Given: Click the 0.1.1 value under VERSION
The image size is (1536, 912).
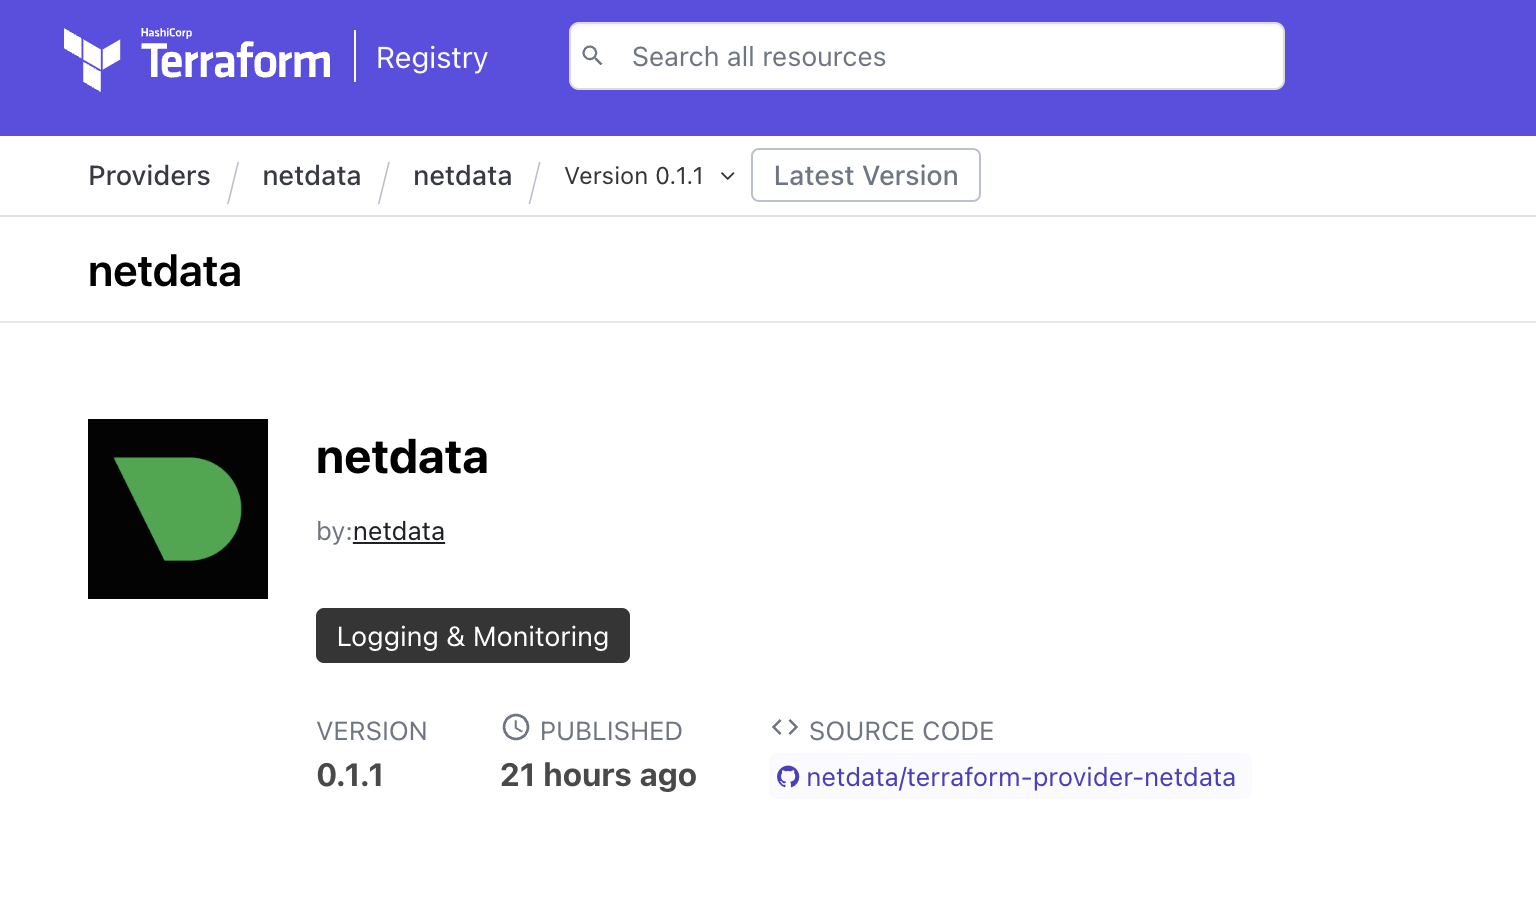Looking at the screenshot, I should [350, 775].
